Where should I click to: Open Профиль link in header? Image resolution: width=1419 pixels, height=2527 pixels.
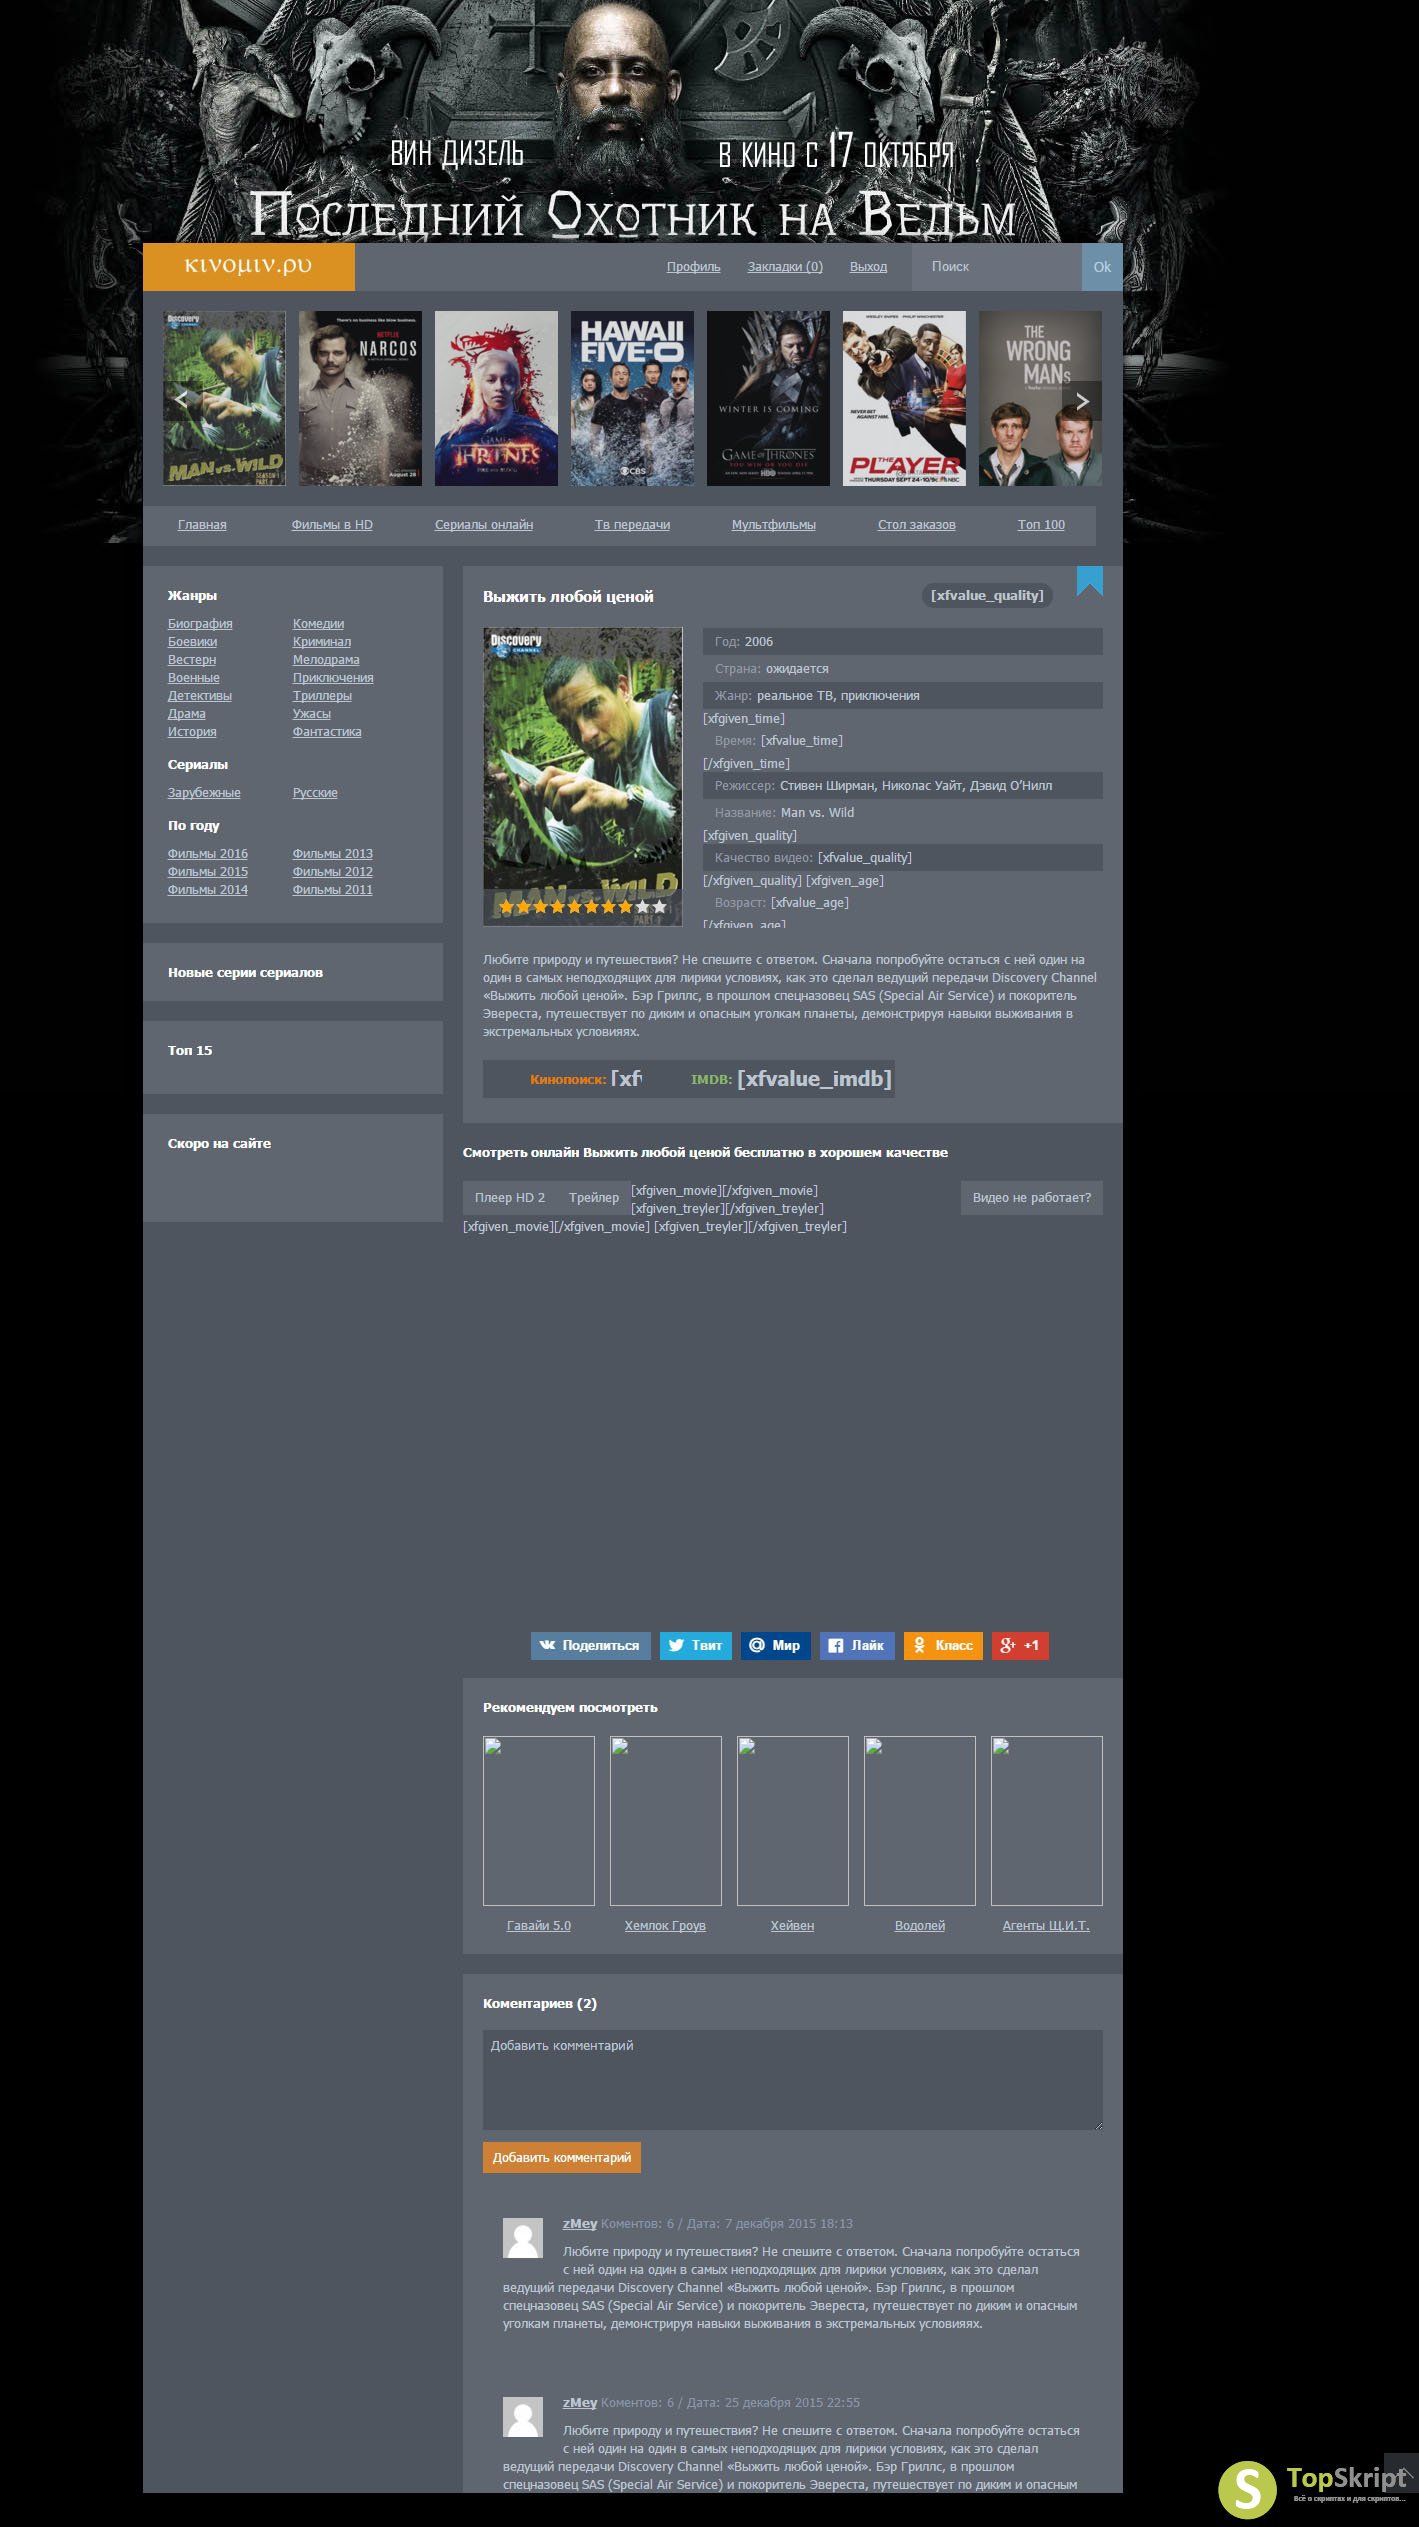(694, 267)
